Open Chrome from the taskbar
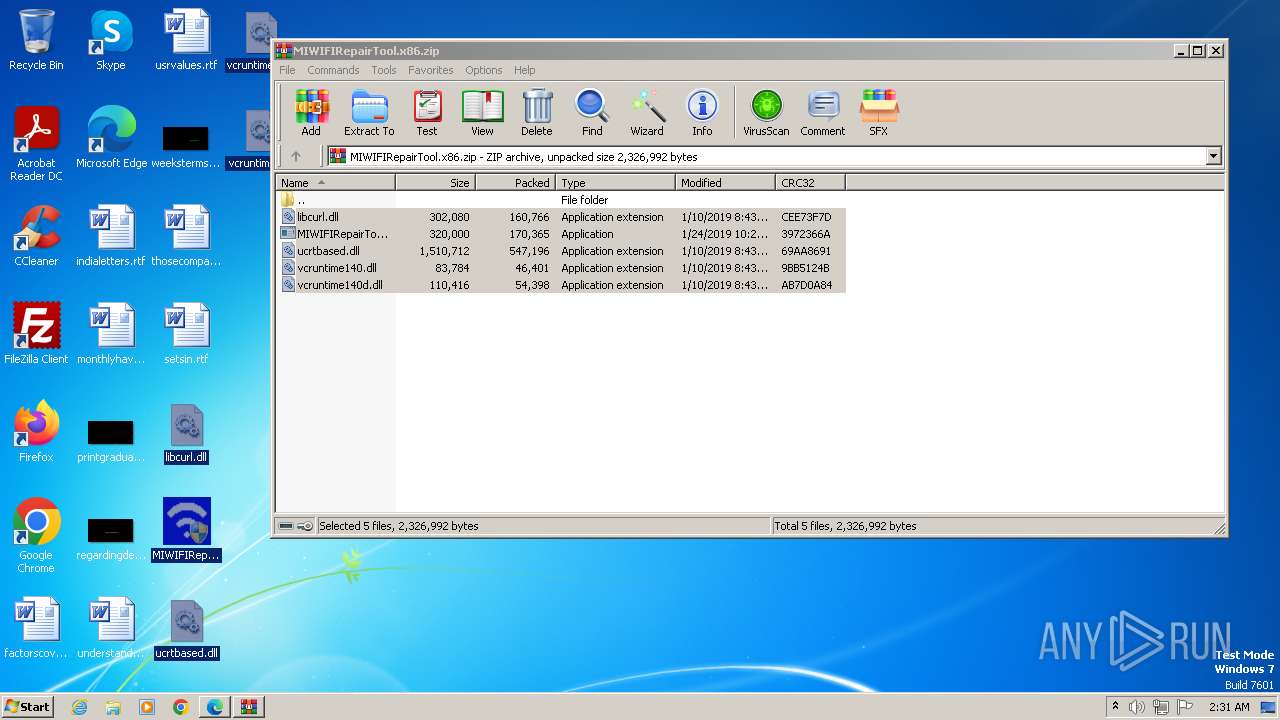This screenshot has height=720, width=1280. pyautogui.click(x=180, y=707)
